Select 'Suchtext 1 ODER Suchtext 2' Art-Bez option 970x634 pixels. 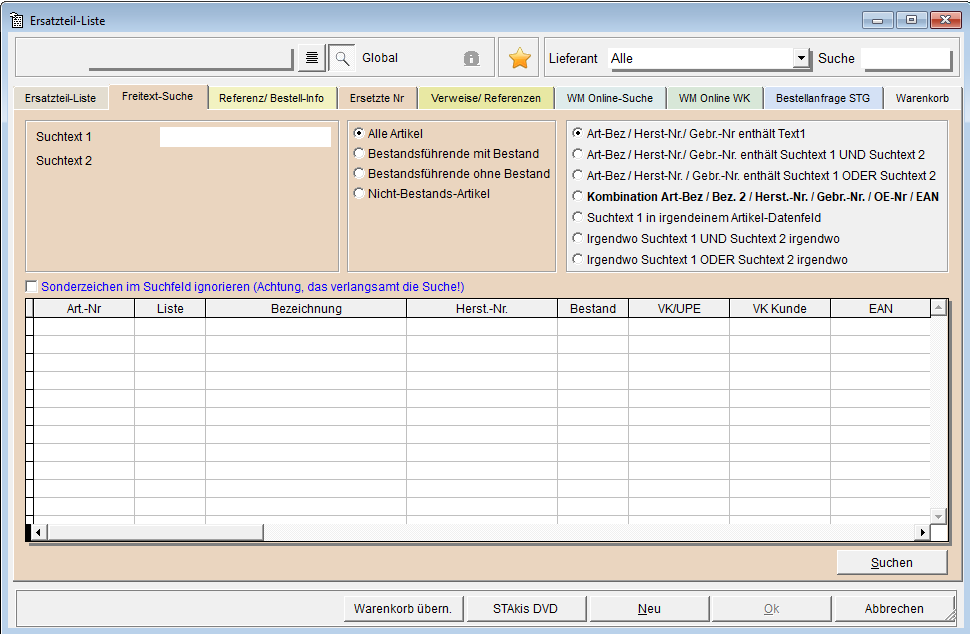click(578, 176)
